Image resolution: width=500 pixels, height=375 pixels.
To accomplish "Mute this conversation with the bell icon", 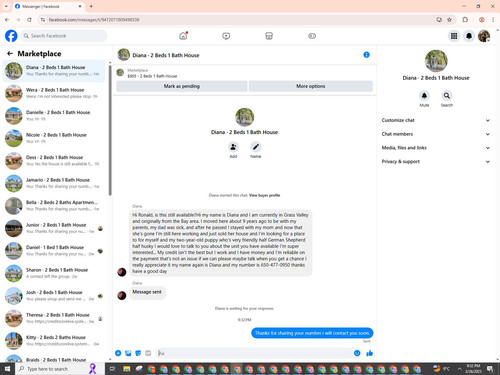I will pyautogui.click(x=424, y=96).
